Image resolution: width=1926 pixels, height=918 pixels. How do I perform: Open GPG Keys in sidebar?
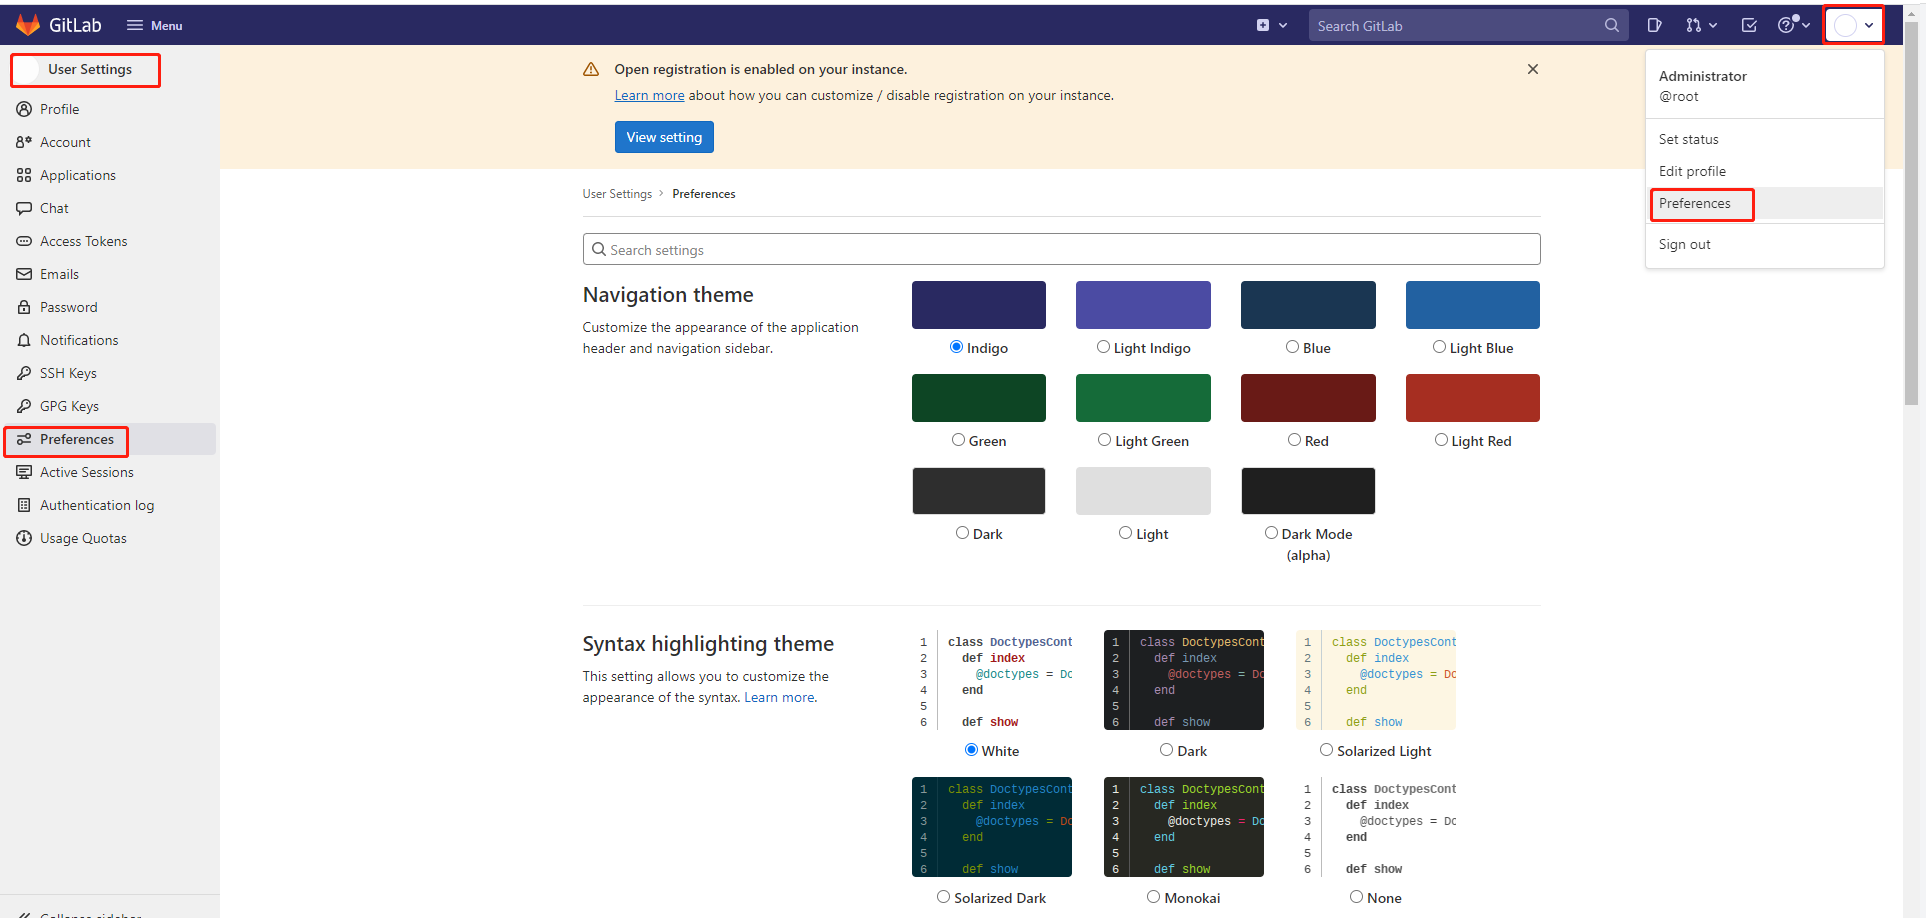(69, 406)
